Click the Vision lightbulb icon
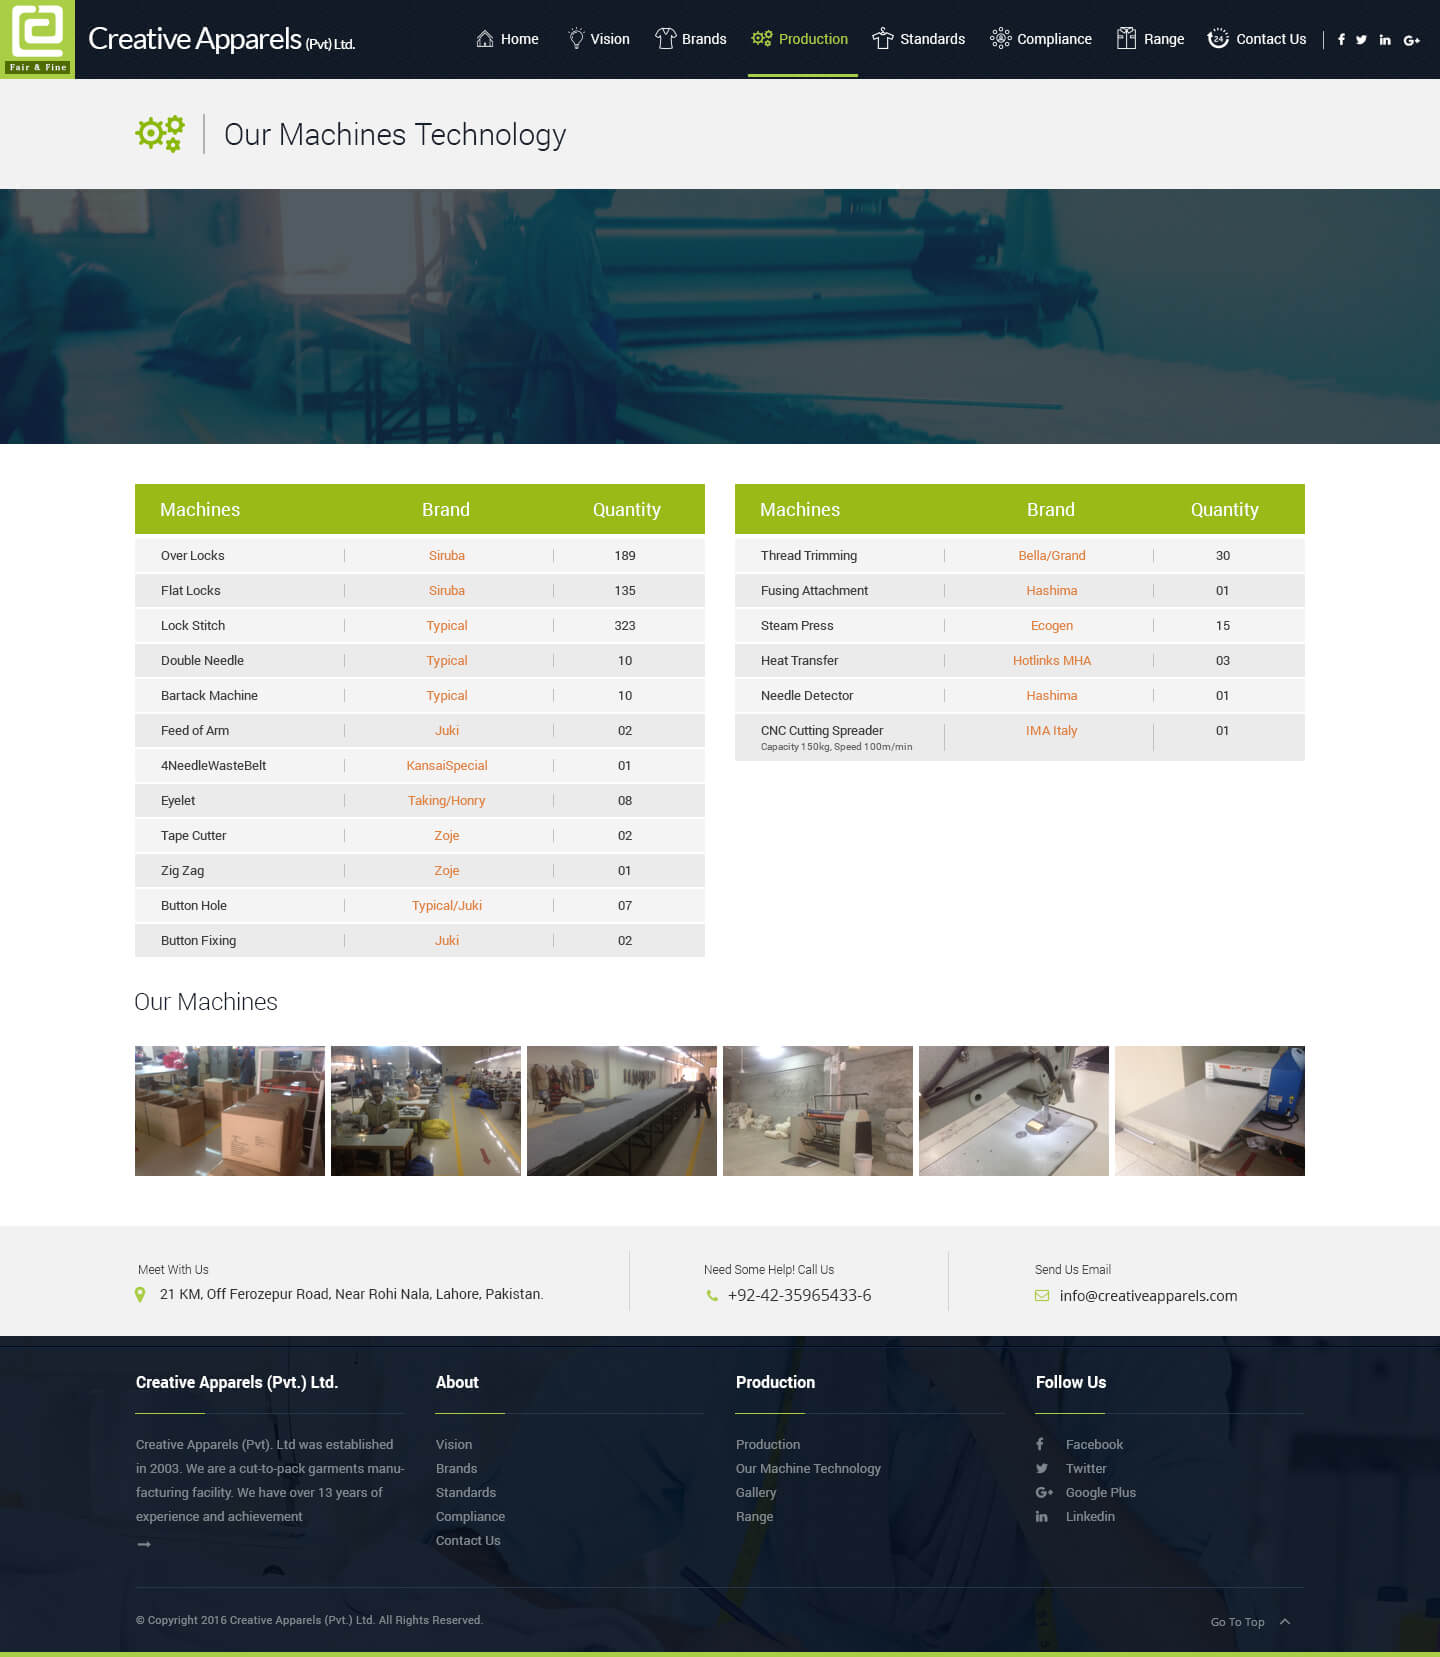This screenshot has height=1657, width=1440. pos(576,39)
